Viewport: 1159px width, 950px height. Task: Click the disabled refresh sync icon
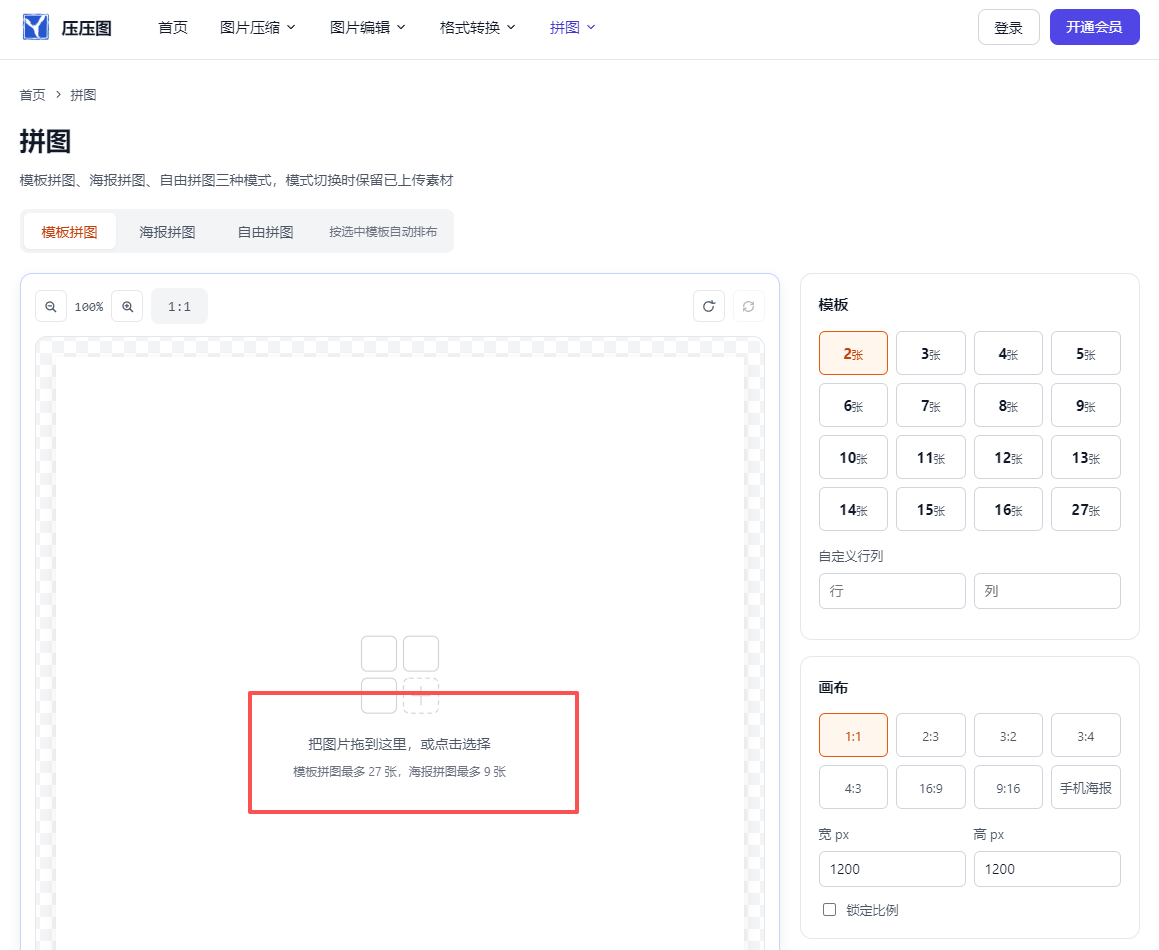point(749,306)
